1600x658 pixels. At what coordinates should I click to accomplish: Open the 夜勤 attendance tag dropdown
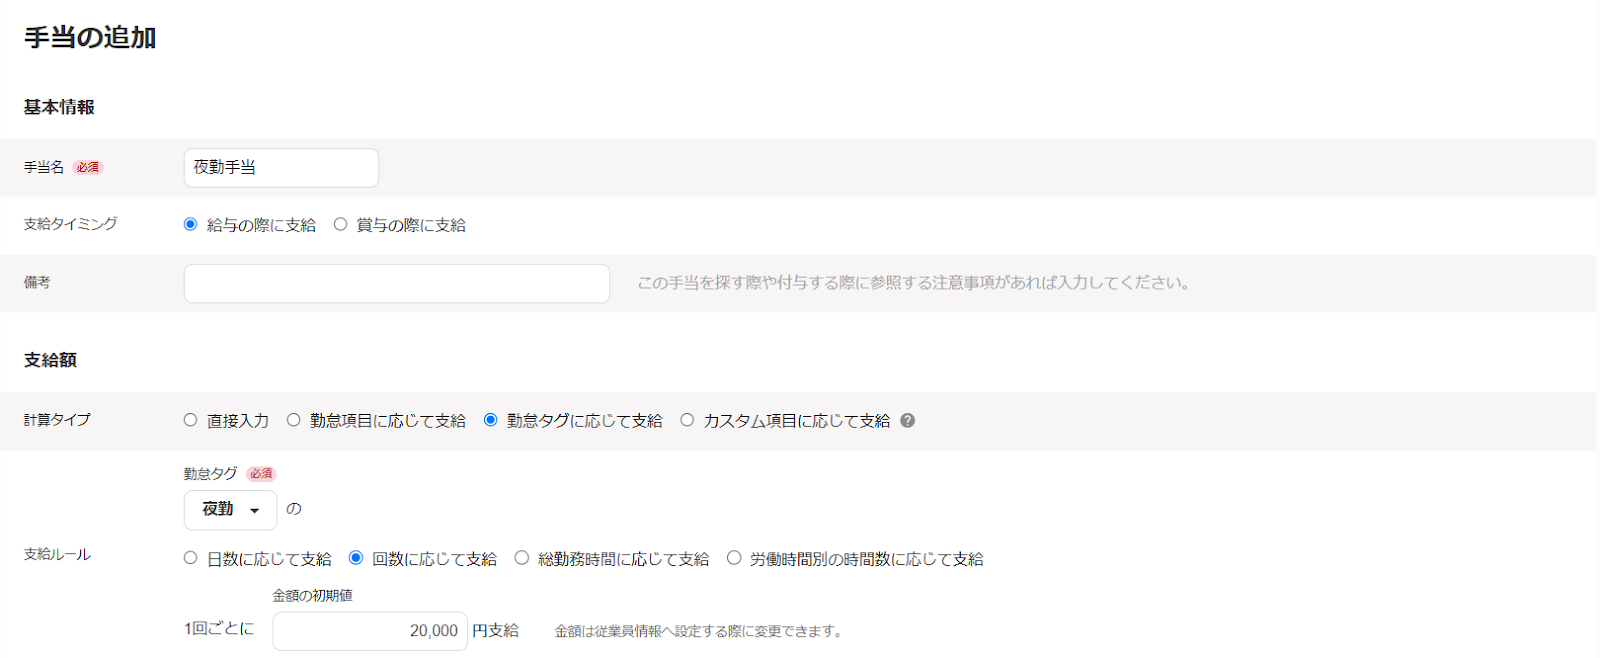[231, 510]
